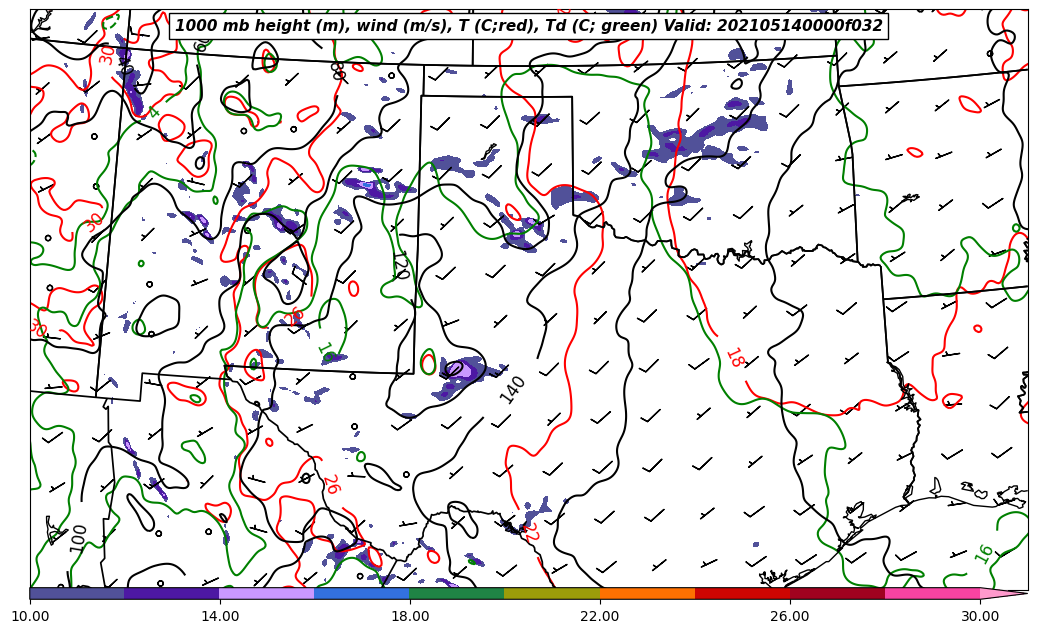Click the black 80 height contour label
This screenshot has width=1037, height=633.
coord(338,71)
